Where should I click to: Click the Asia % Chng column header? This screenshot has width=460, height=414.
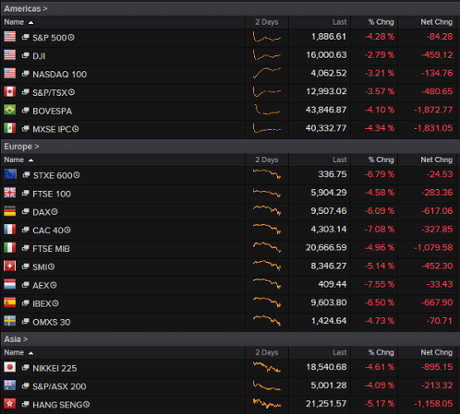pyautogui.click(x=381, y=353)
